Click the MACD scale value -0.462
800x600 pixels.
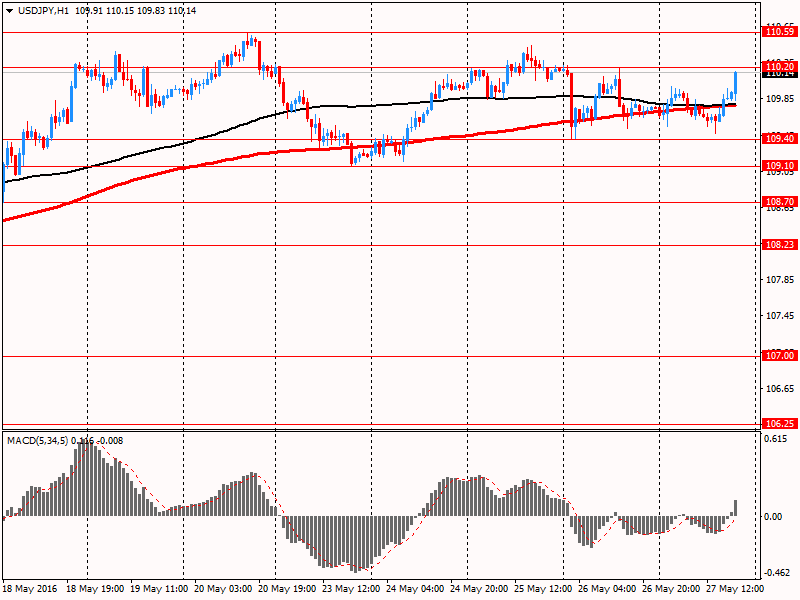(776, 573)
